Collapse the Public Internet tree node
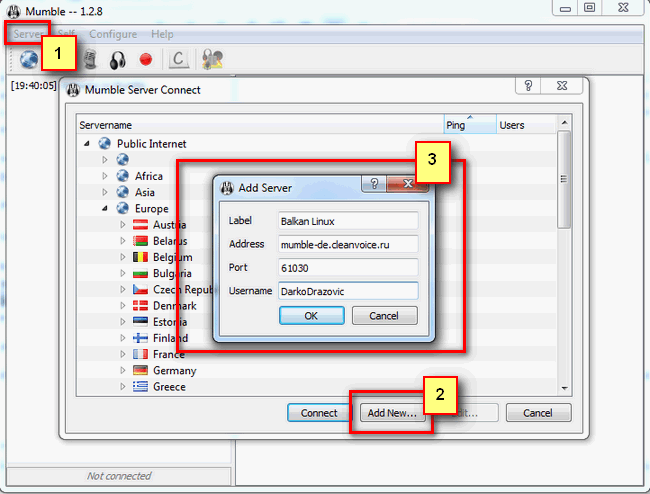Screen dimensions: 650x494 pos(87,143)
